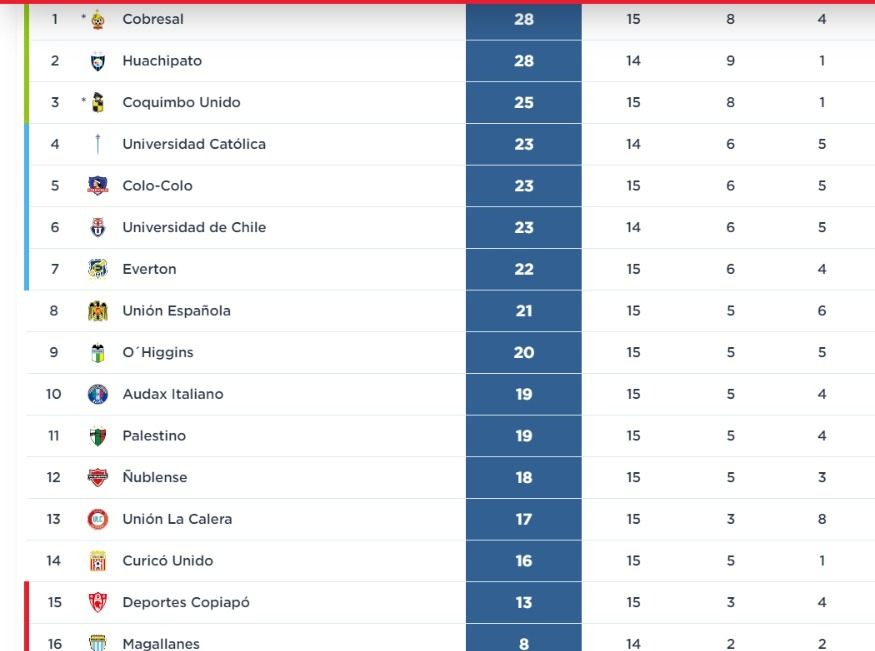This screenshot has height=651, width=875.
Task: Click the Huachipato club badge
Action: coord(98,61)
